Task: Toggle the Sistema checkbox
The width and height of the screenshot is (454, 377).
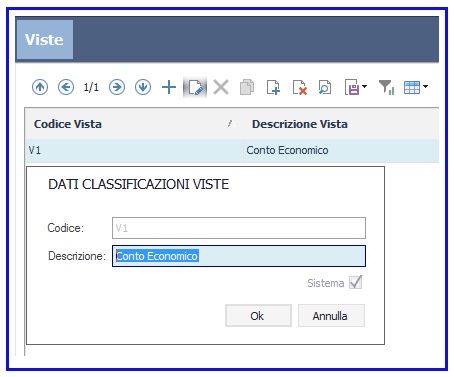Action: (355, 283)
